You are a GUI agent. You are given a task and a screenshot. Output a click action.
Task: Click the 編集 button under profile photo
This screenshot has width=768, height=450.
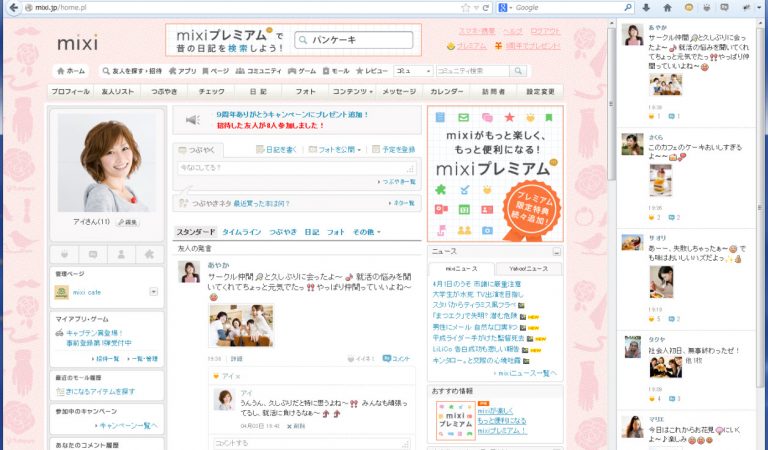127,222
